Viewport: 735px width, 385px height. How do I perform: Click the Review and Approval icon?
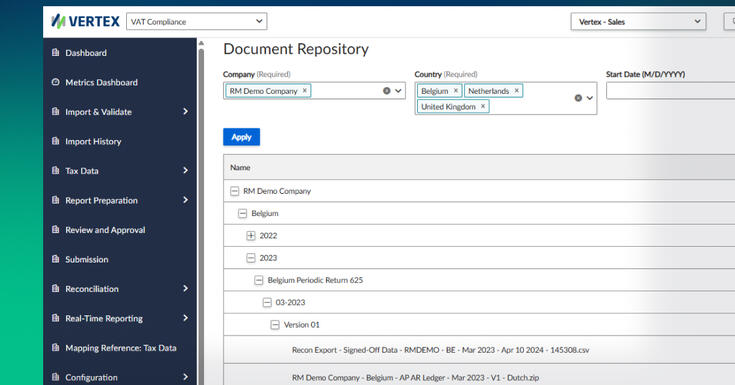56,230
